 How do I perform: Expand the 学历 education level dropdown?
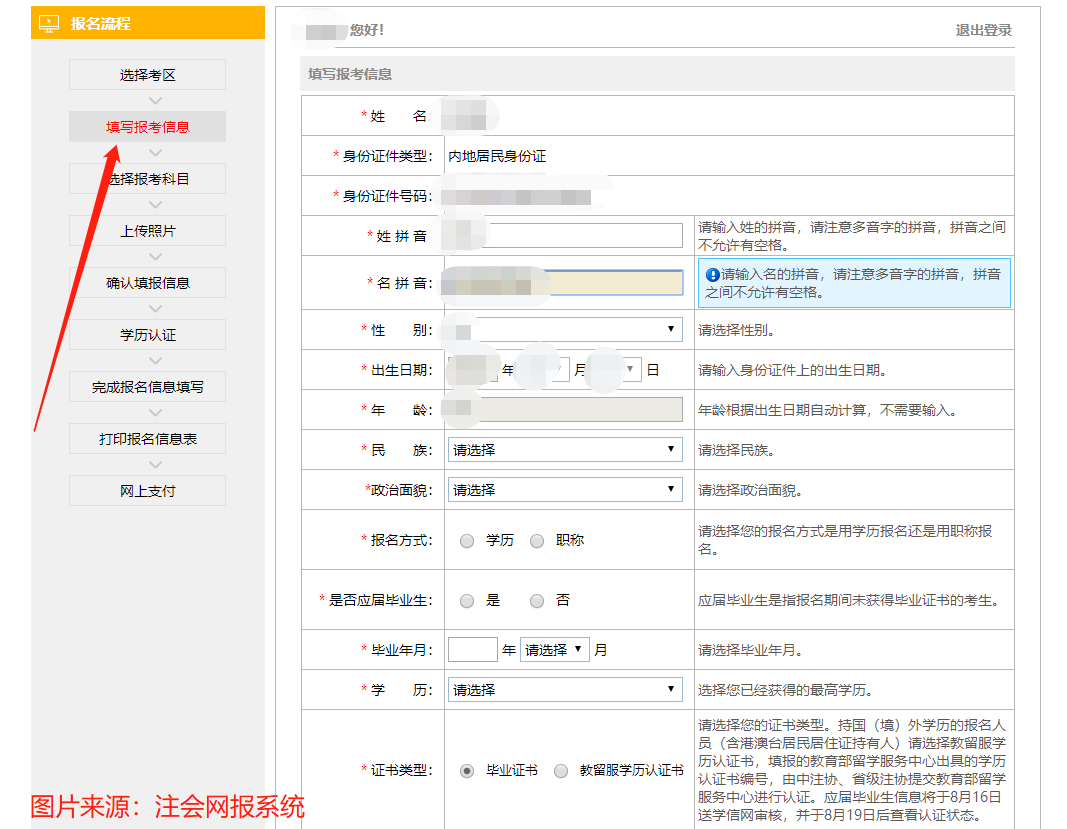tap(565, 689)
